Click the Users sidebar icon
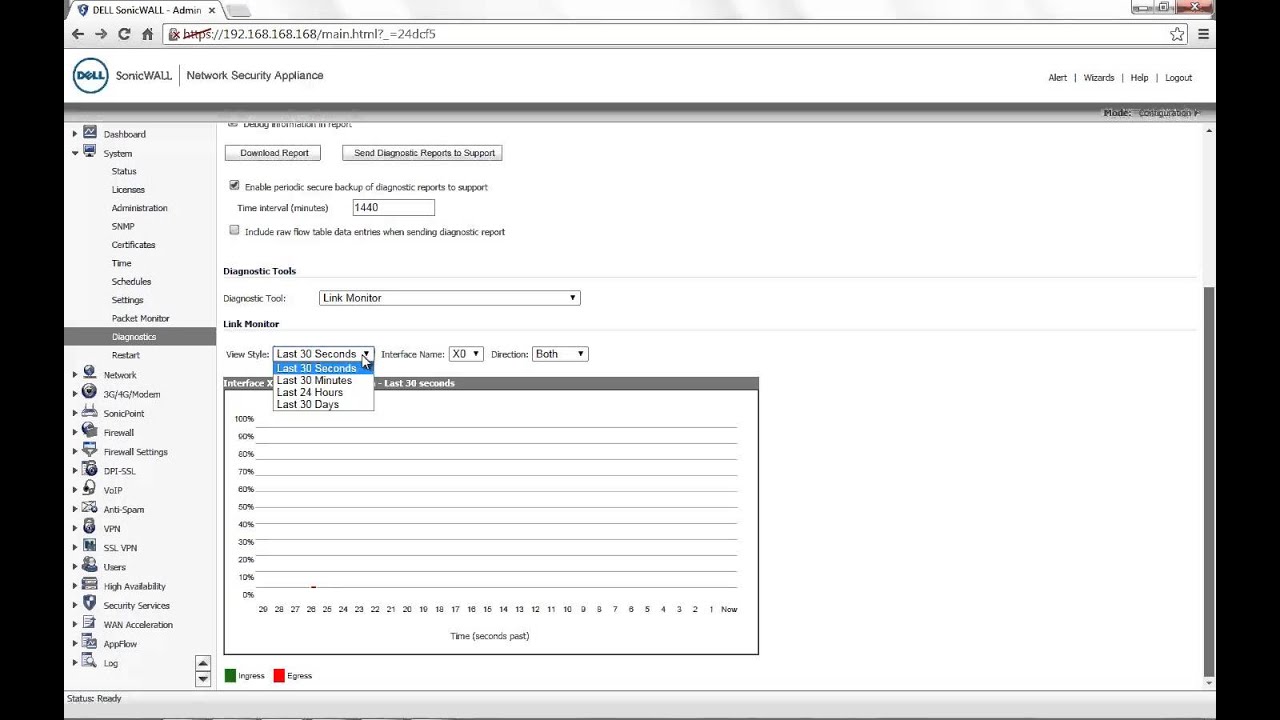 (x=90, y=566)
